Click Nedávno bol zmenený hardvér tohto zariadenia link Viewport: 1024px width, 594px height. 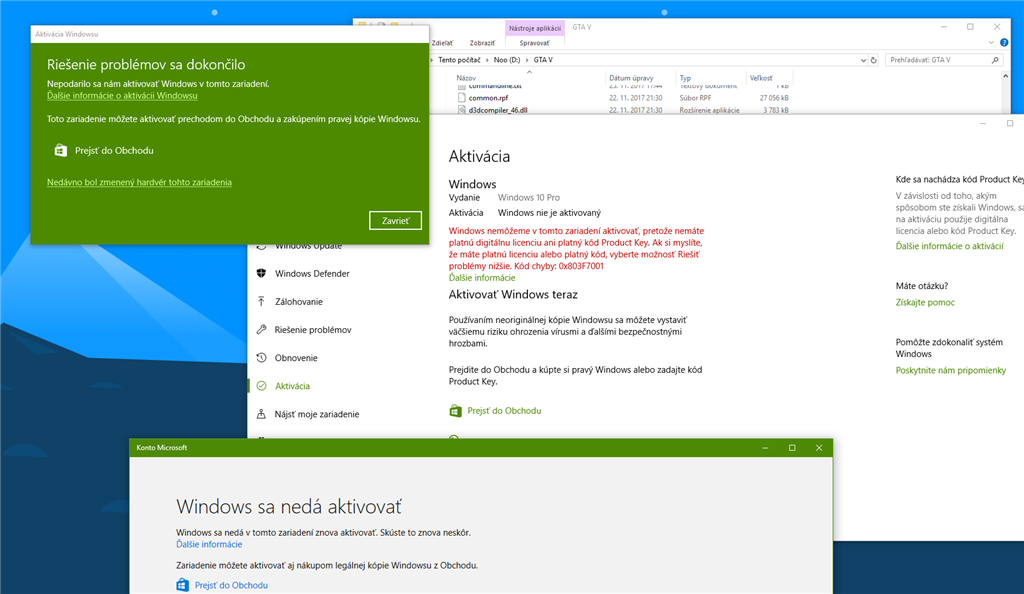[x=139, y=182]
